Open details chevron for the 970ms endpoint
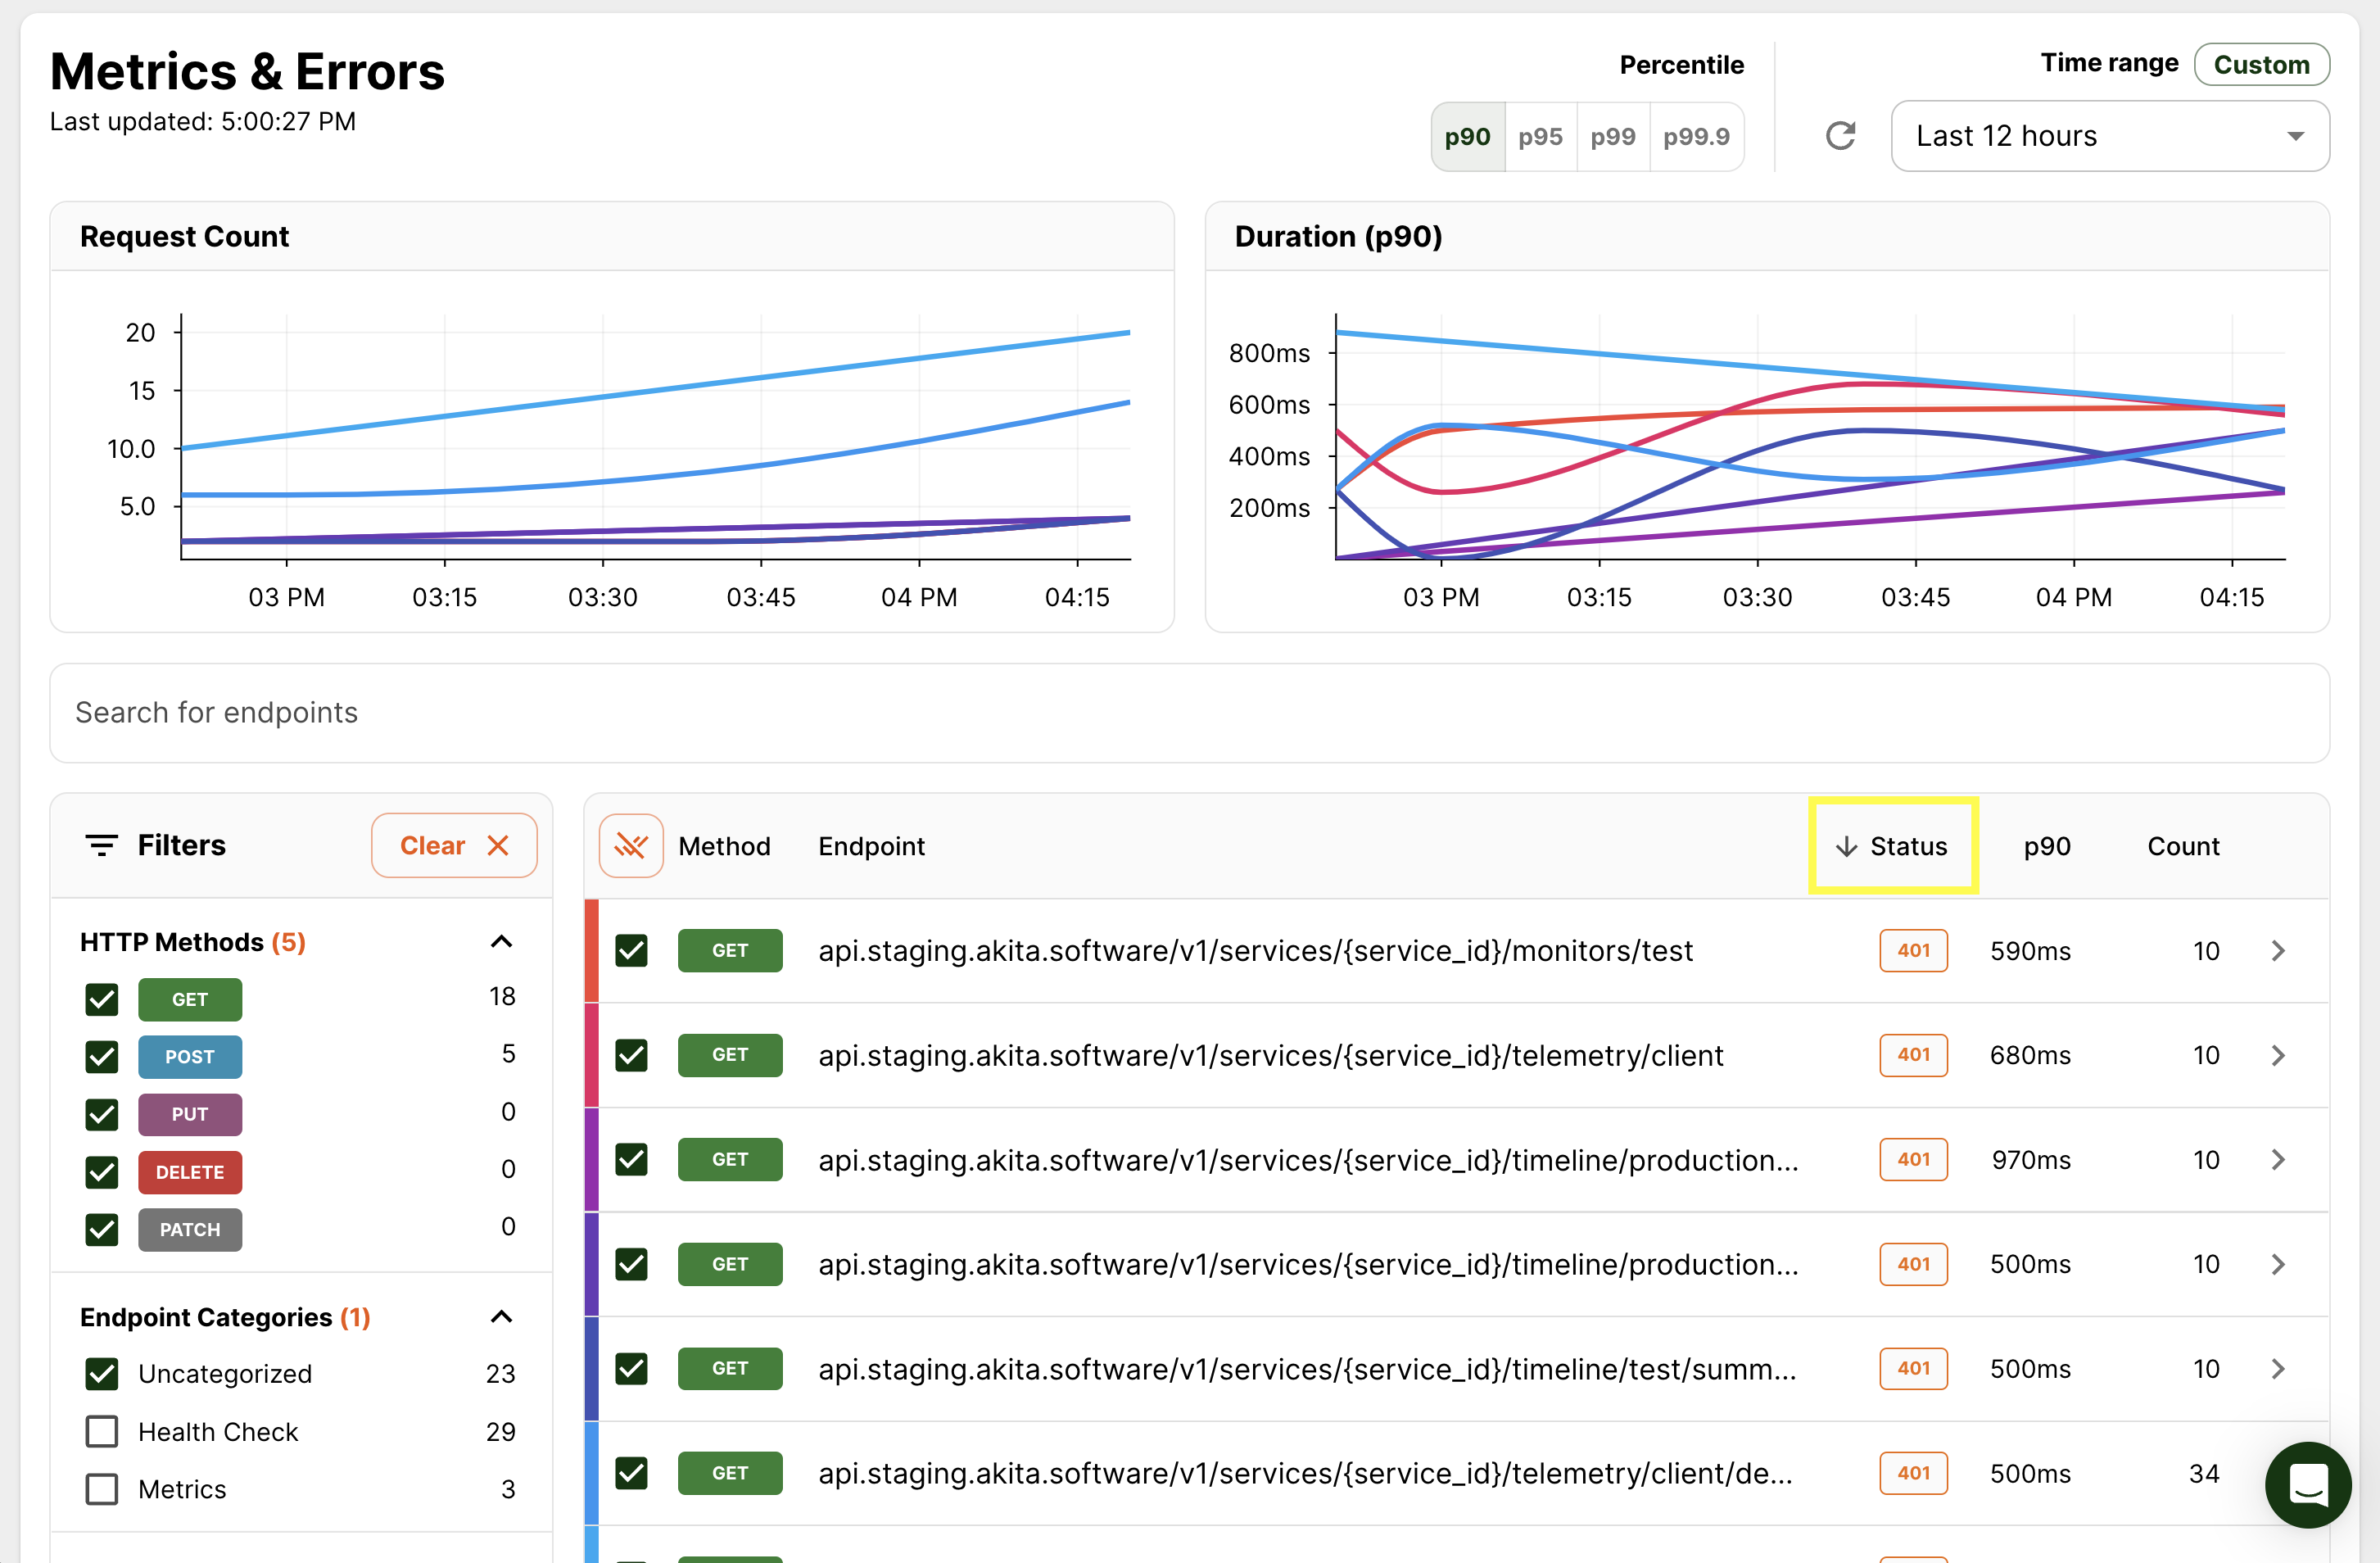This screenshot has height=1563, width=2380. 2278,1160
